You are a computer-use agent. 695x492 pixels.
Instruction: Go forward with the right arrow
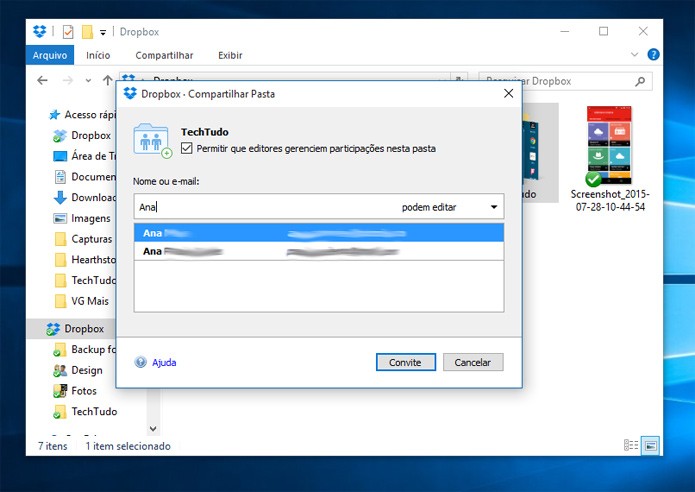pyautogui.click(x=68, y=80)
